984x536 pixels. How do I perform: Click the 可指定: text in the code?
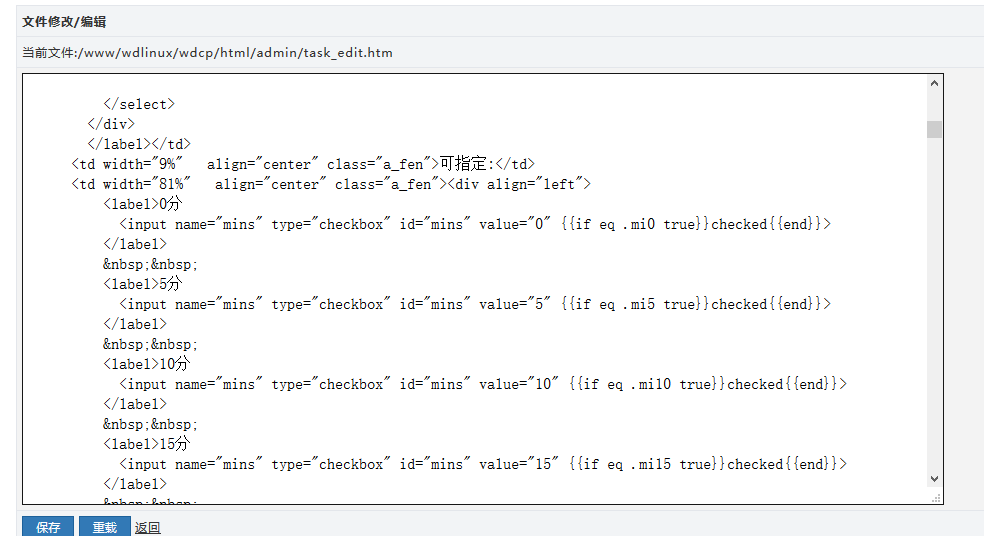(x=466, y=164)
